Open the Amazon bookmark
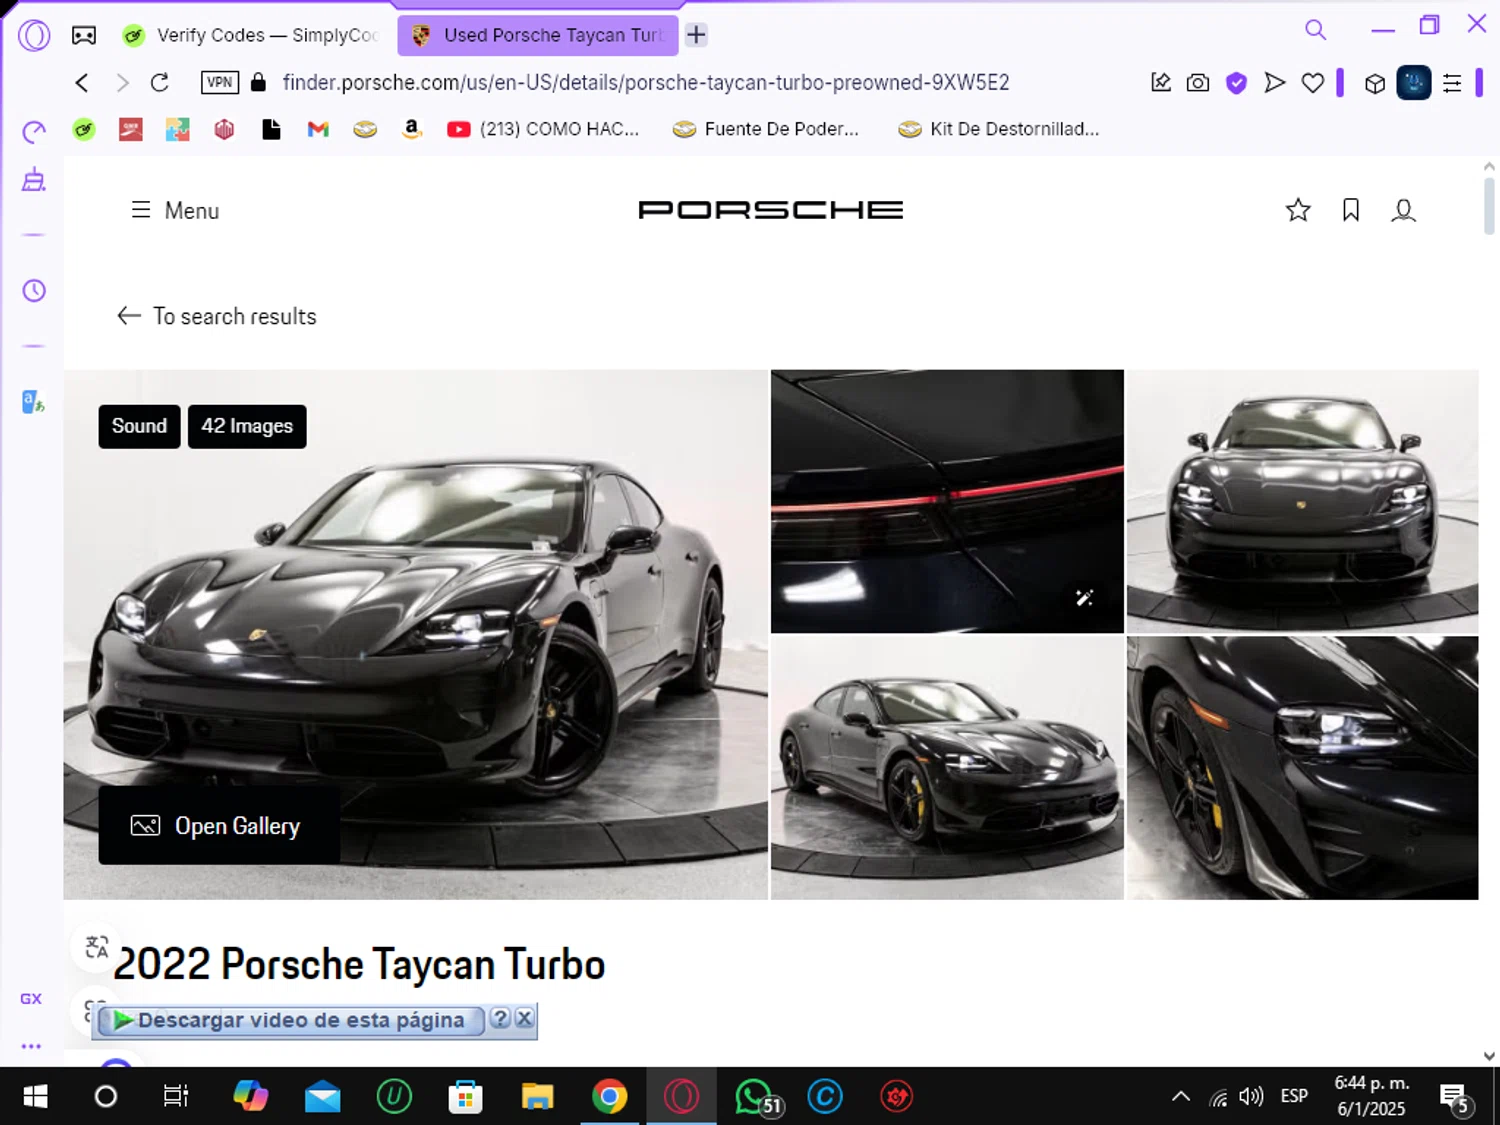 click(x=411, y=129)
